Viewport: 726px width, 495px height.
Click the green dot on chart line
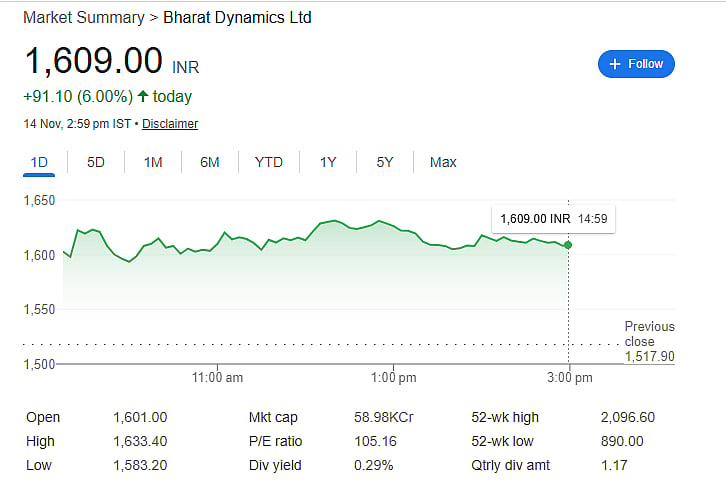coord(568,245)
